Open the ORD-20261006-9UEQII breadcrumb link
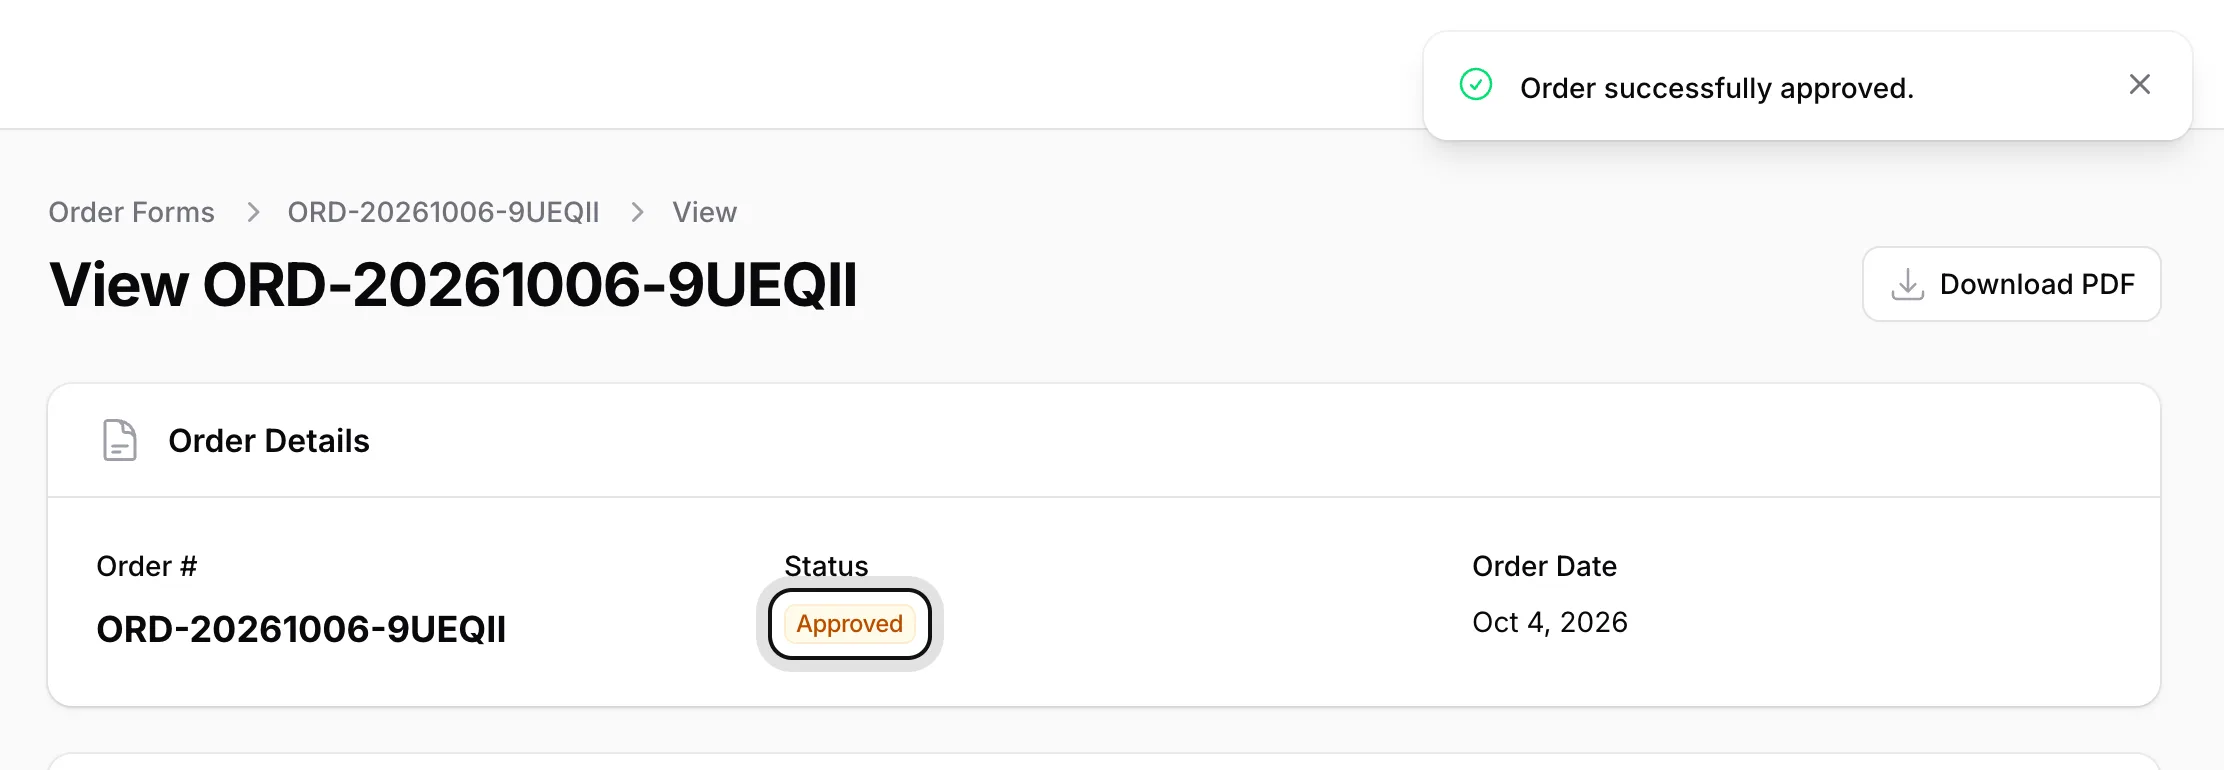This screenshot has width=2224, height=770. pos(444,212)
